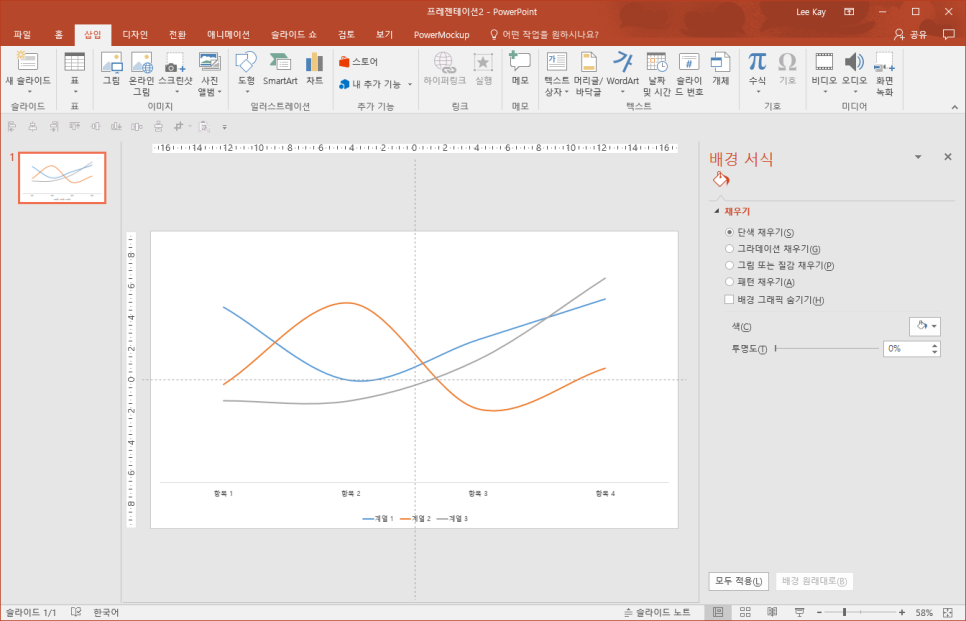This screenshot has height=621, width=966.
Task: Select slide 1 thumbnail
Action: pos(62,177)
